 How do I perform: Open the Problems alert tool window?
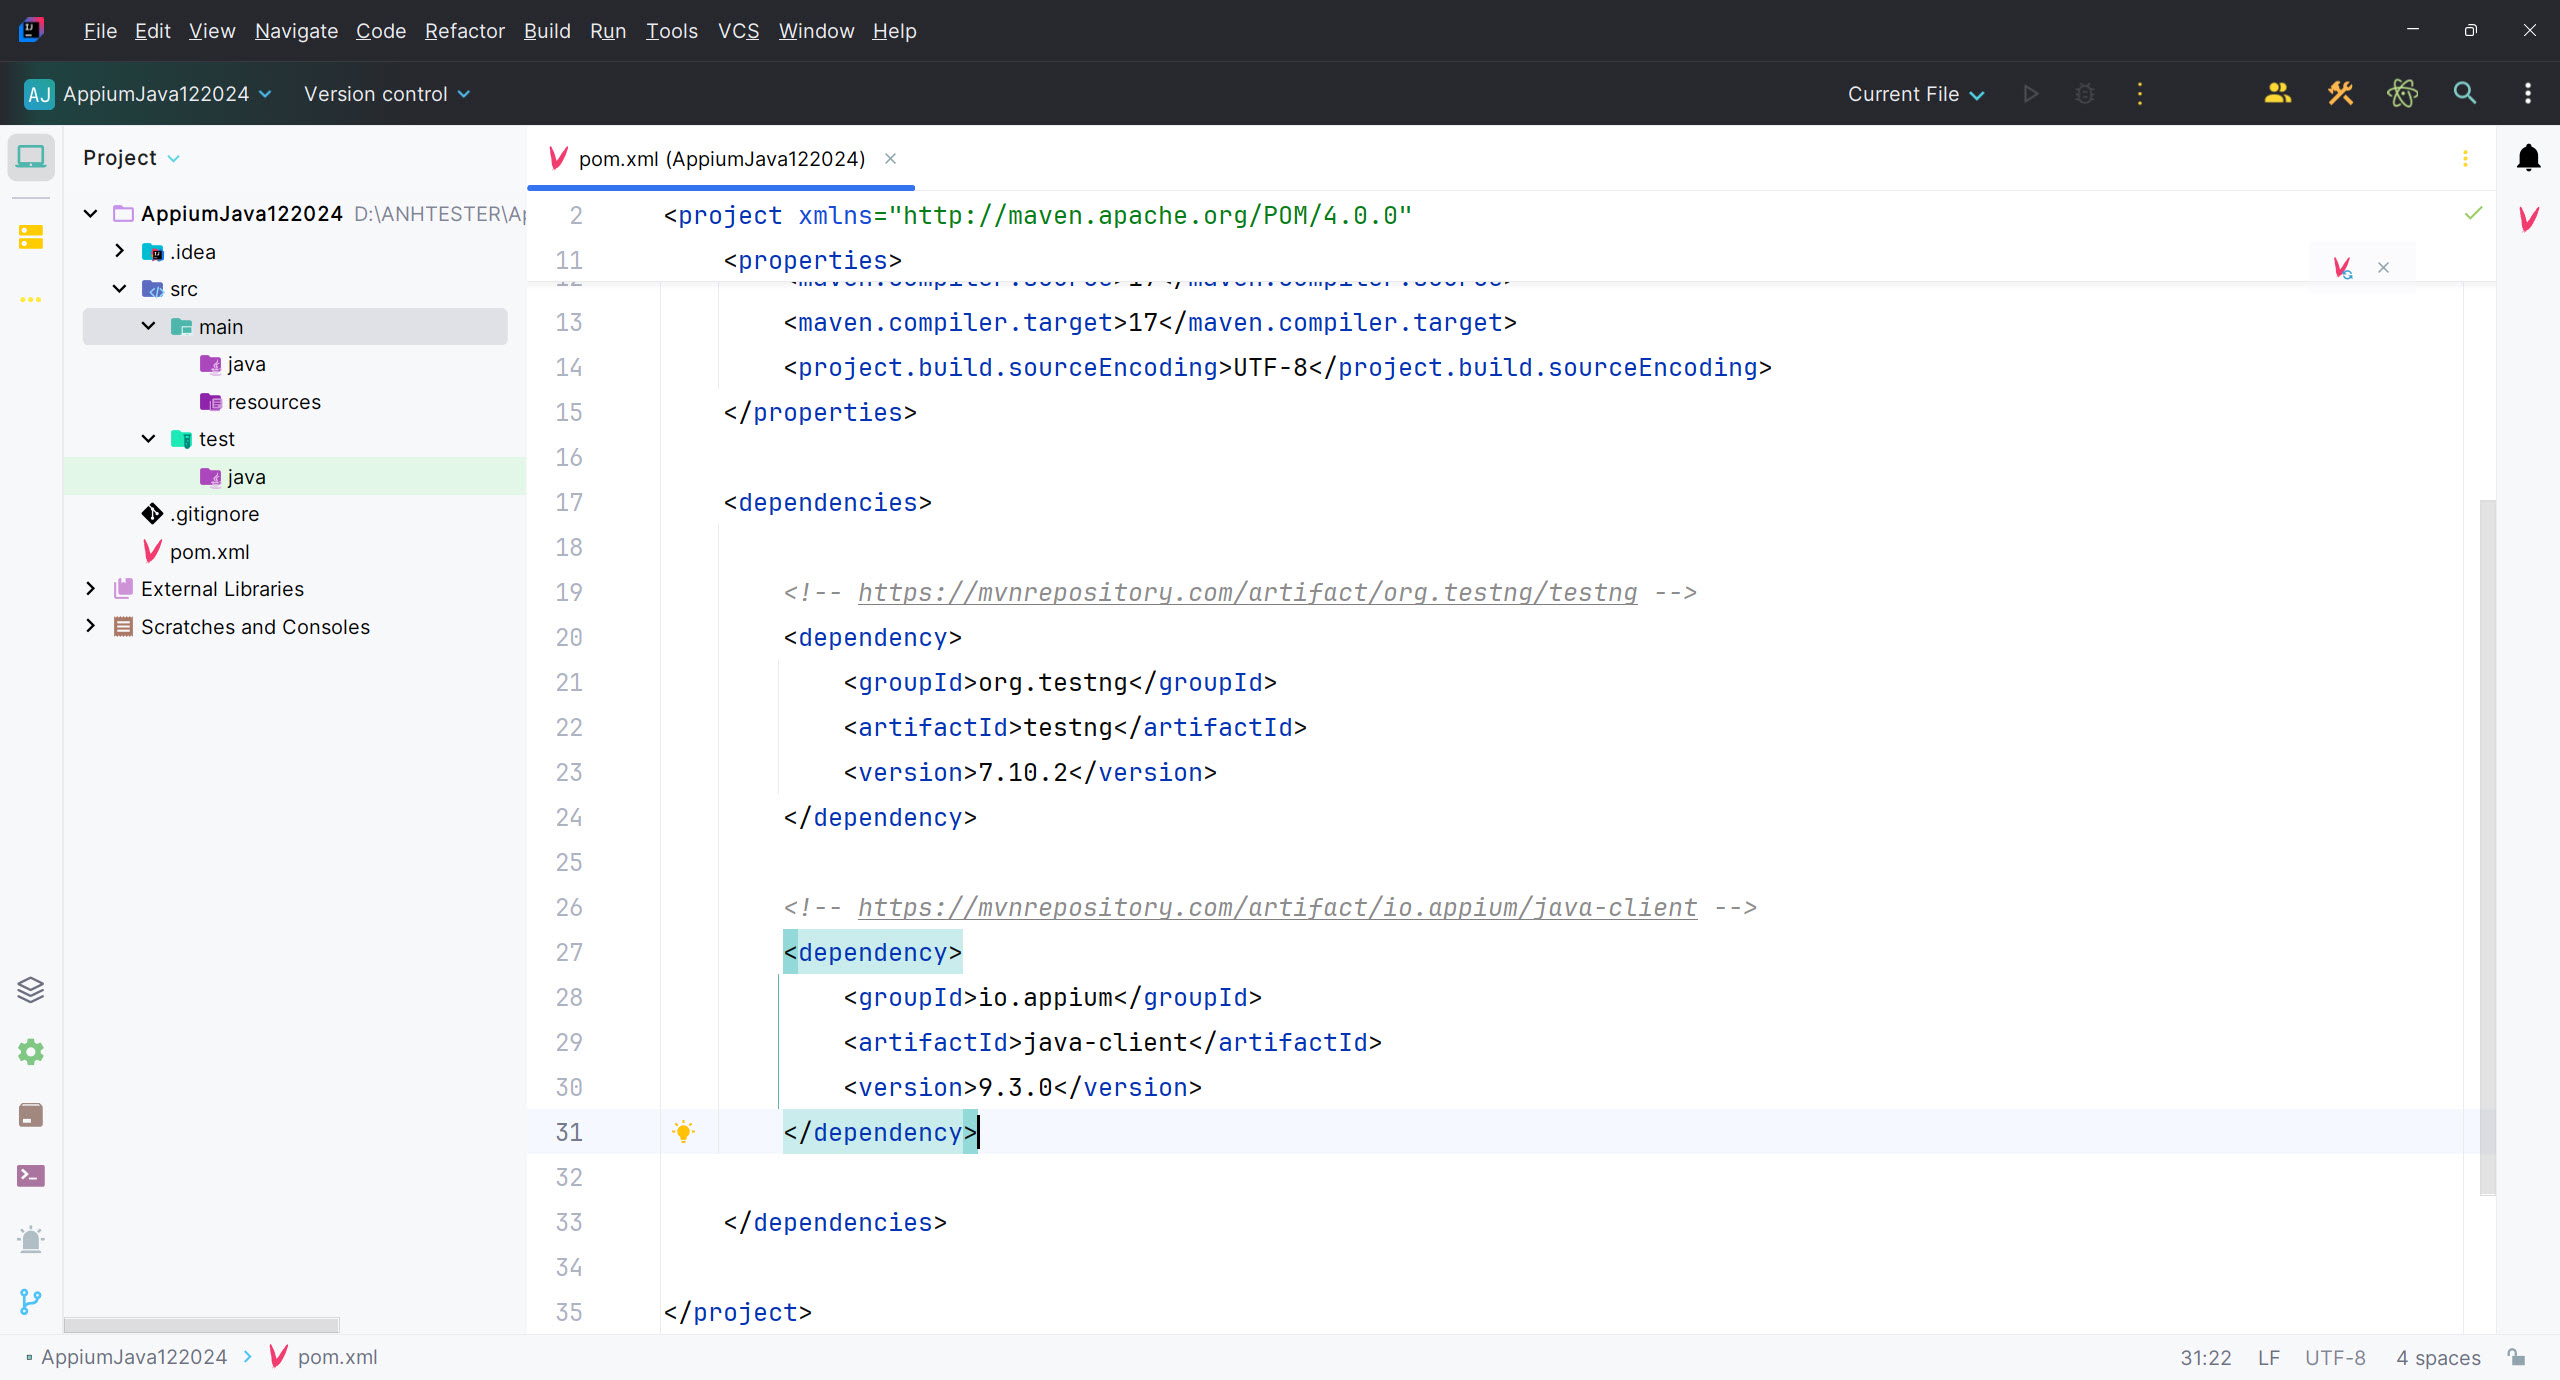[31, 1239]
